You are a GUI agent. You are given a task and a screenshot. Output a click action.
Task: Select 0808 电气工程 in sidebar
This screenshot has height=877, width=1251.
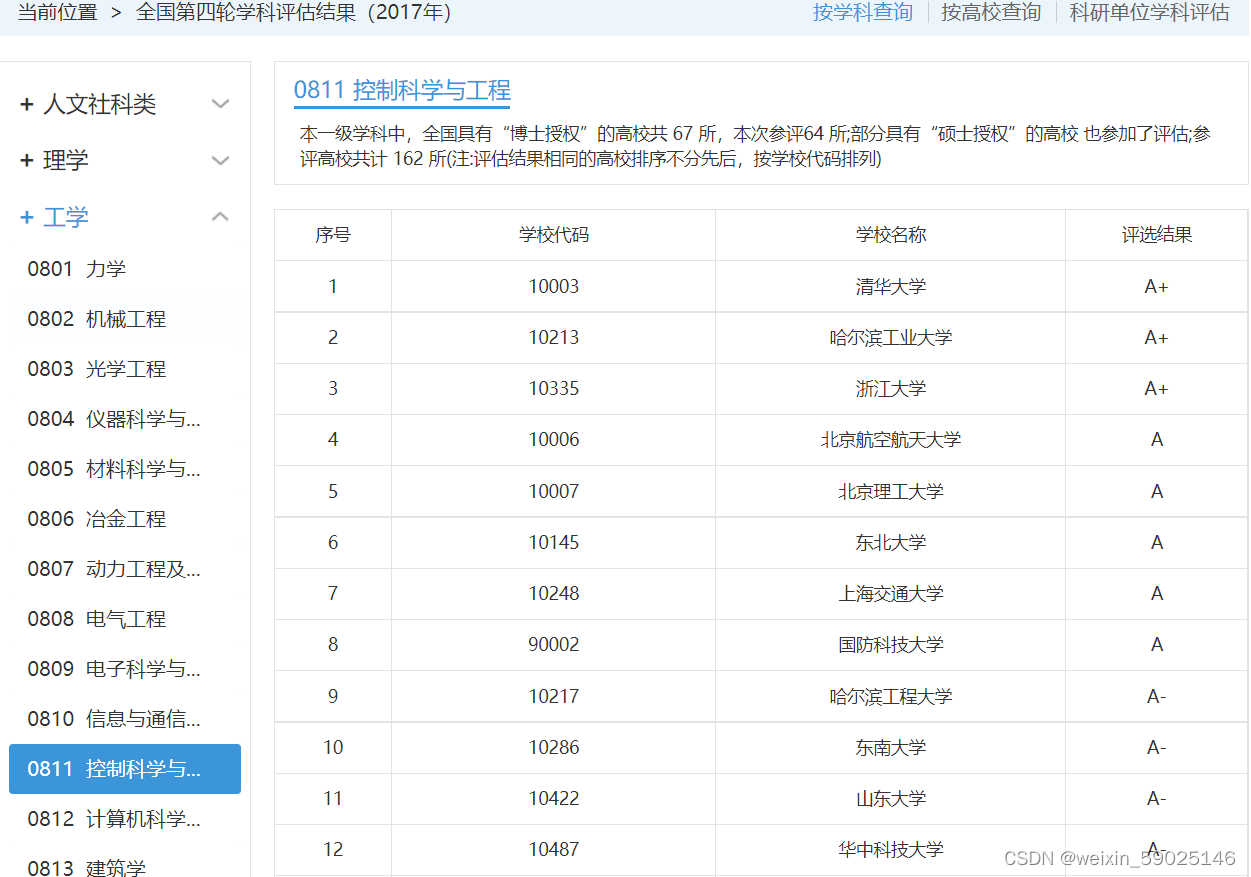tap(97, 619)
